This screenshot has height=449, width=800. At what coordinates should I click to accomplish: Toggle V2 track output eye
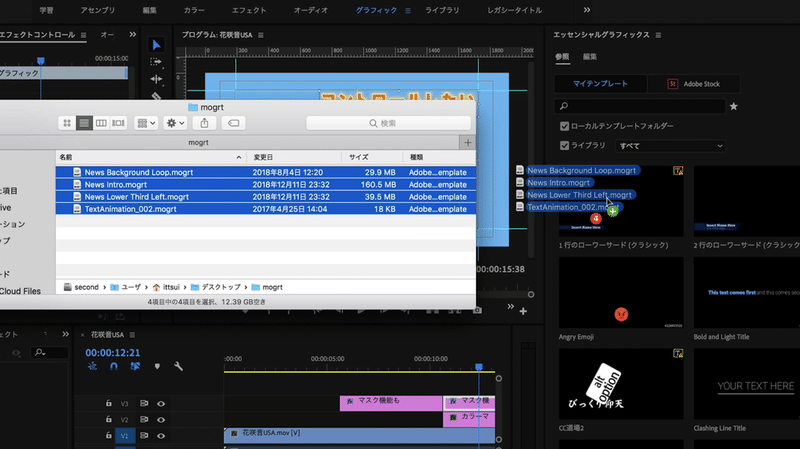[x=161, y=420]
